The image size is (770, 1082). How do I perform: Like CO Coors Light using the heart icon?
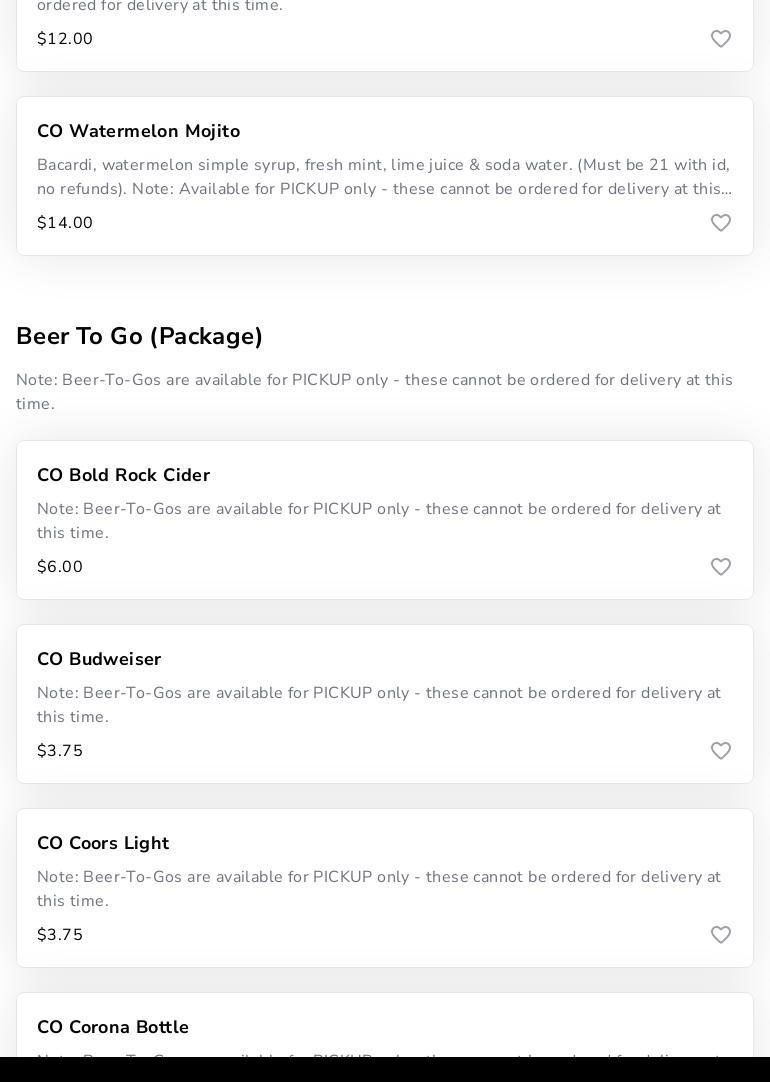721,935
